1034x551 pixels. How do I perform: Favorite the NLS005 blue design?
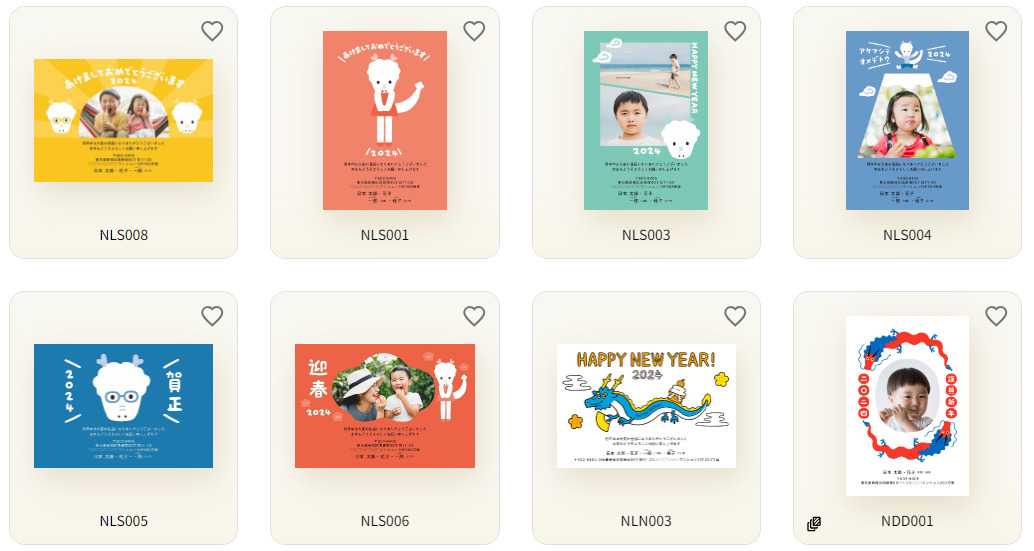click(x=212, y=316)
